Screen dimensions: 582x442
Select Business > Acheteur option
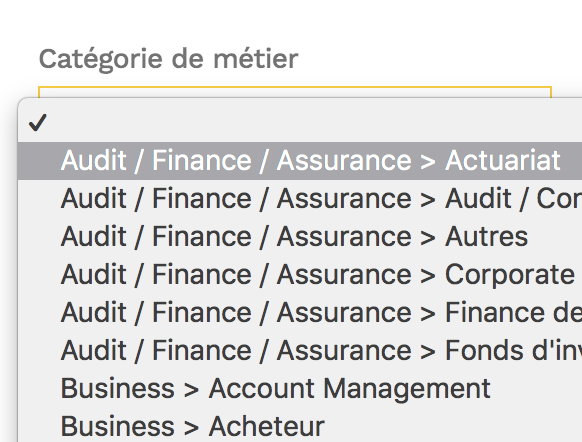pos(300,426)
